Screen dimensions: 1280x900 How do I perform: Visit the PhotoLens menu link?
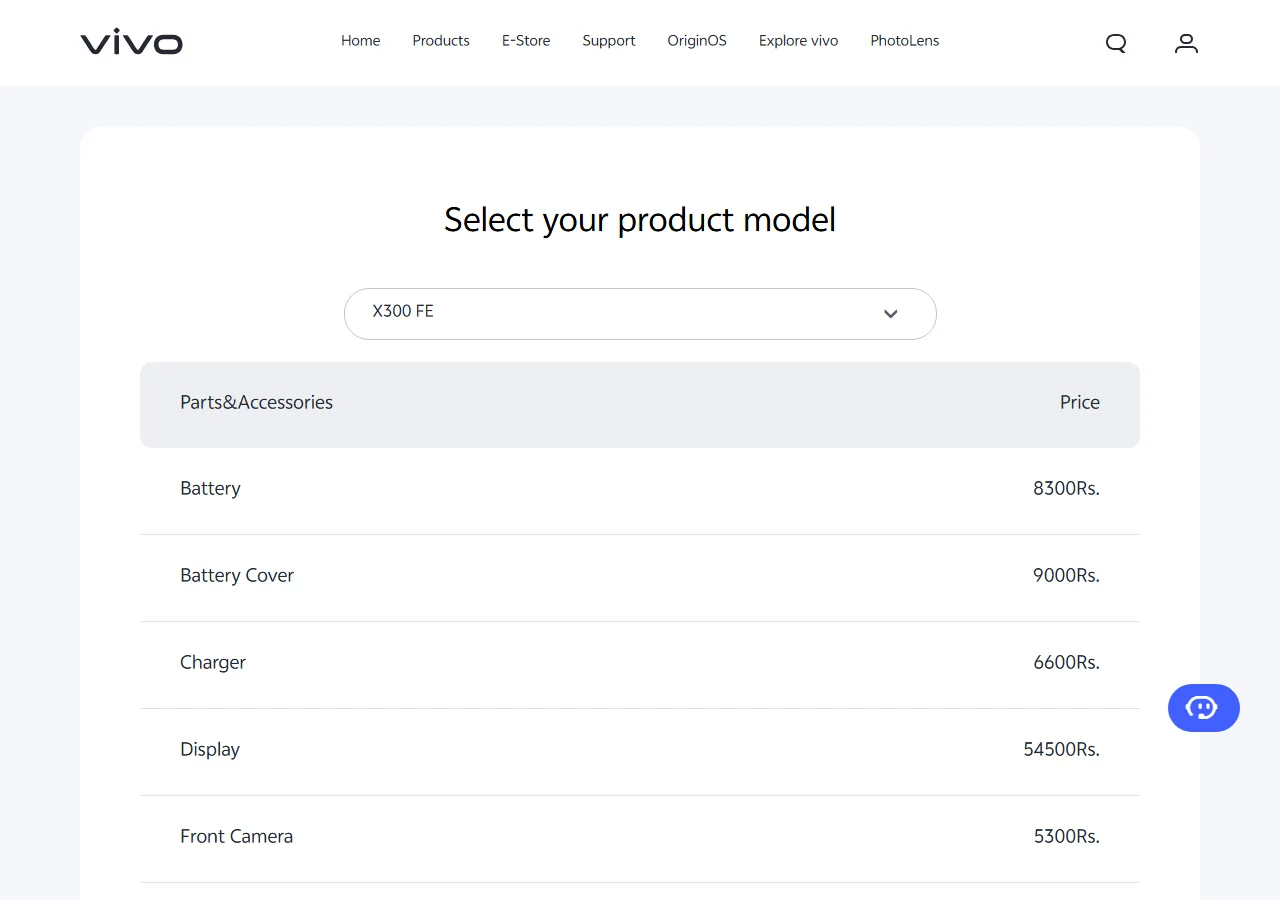click(x=905, y=41)
